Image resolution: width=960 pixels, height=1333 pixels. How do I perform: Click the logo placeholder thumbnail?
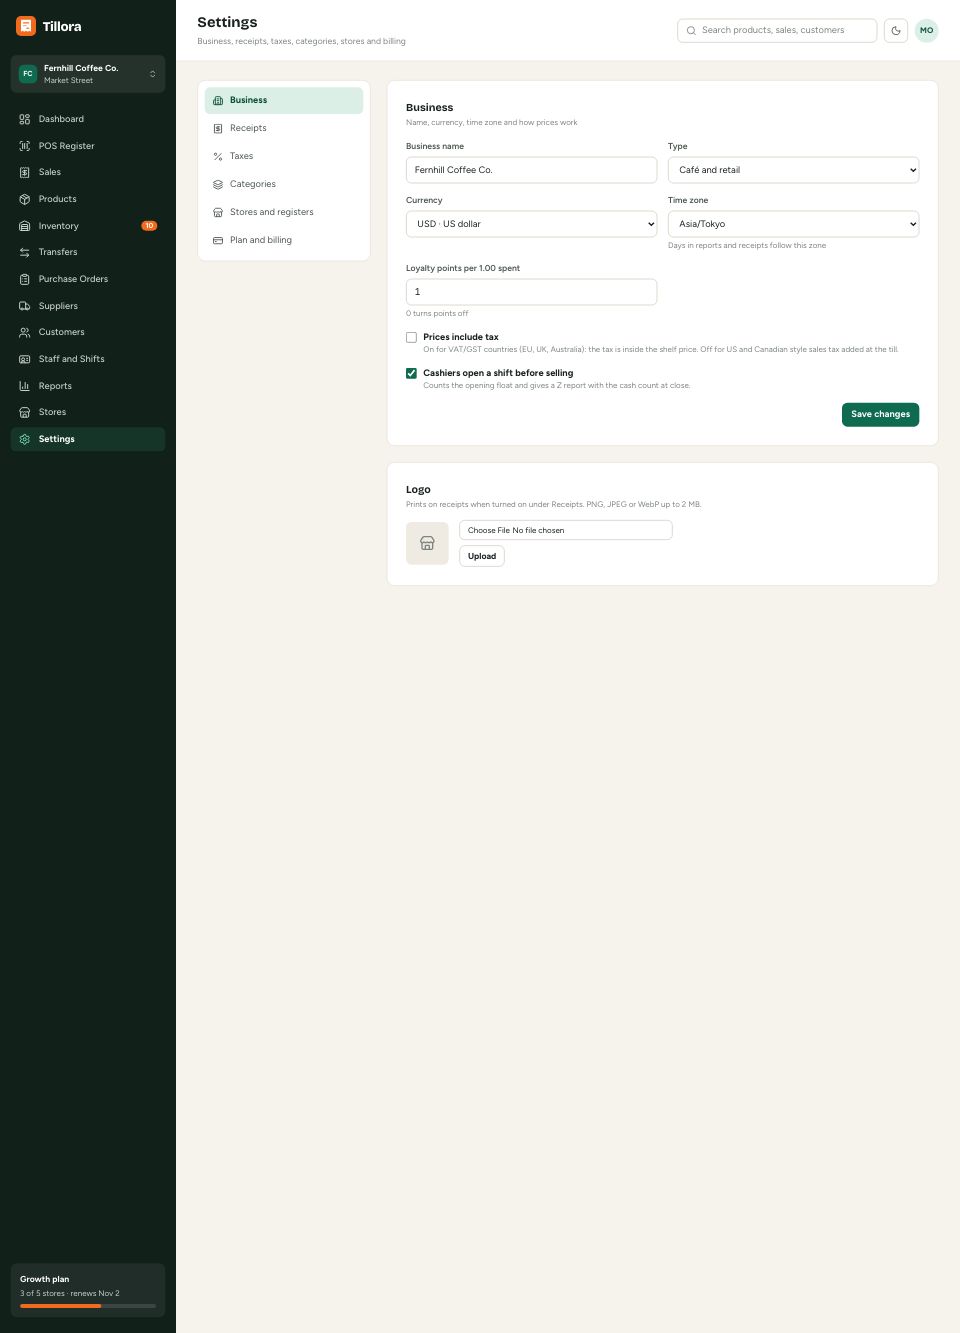coord(427,543)
